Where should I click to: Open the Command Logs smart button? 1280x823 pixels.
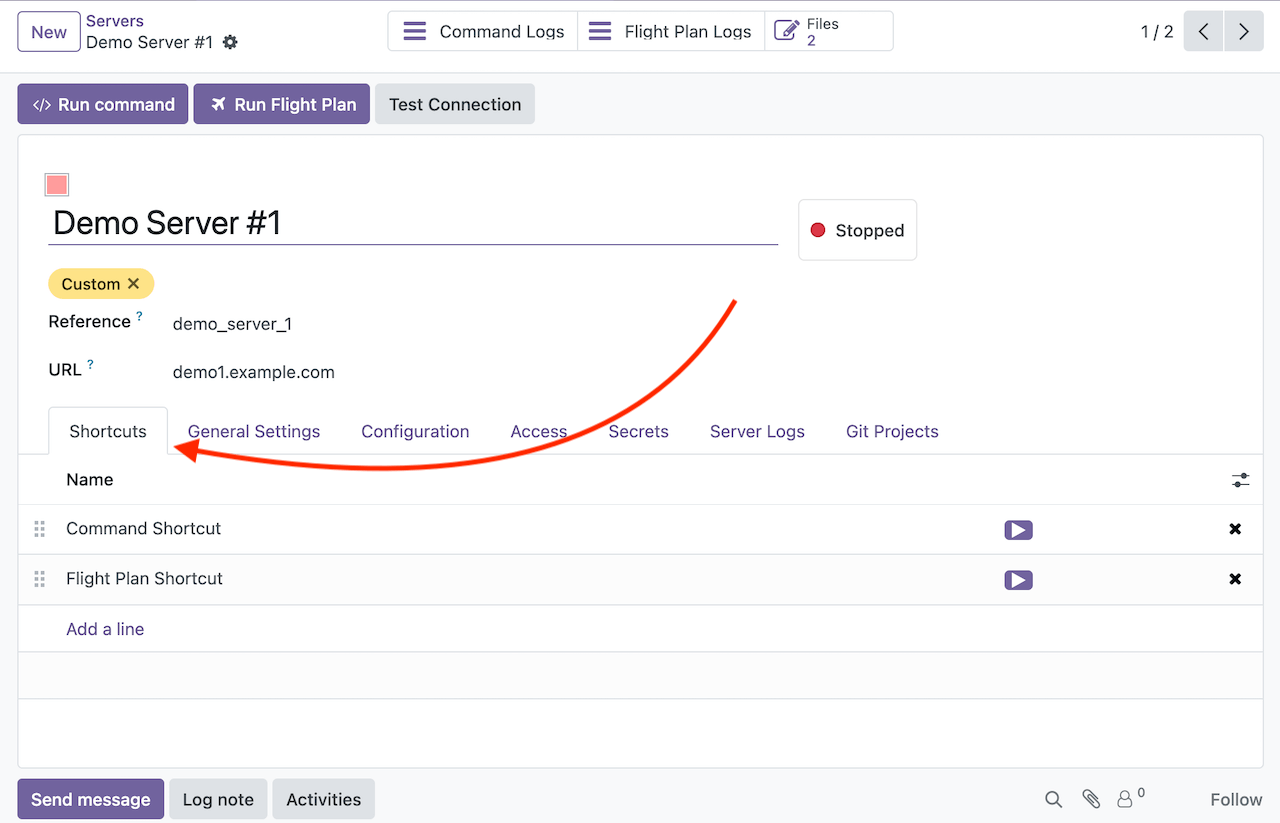[x=482, y=31]
